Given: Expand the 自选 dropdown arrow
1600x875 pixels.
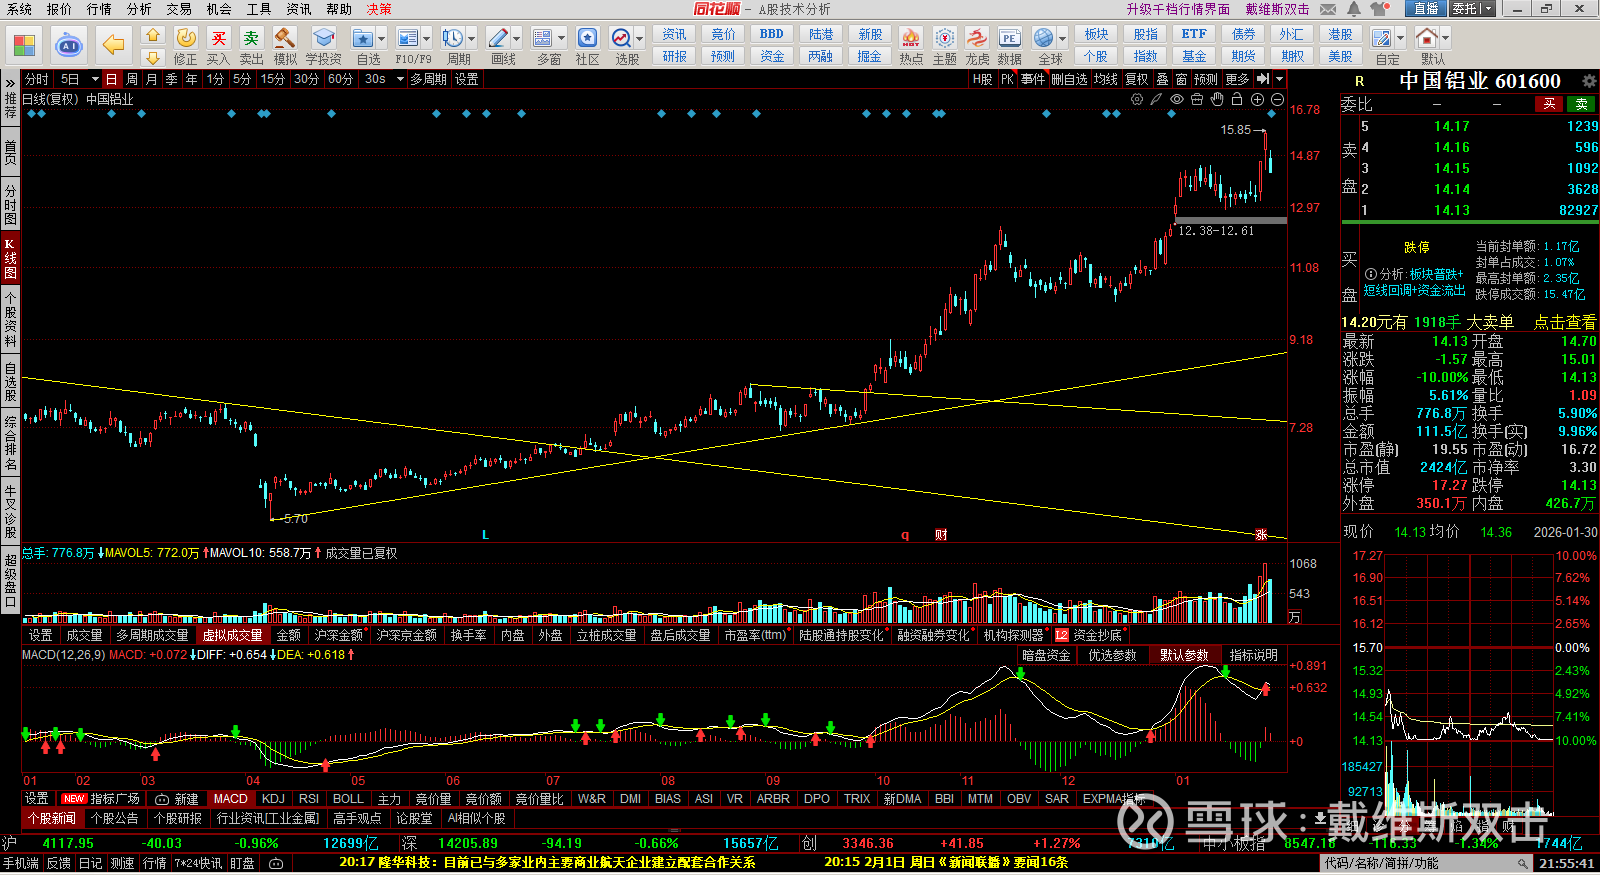Looking at the screenshot, I should 381,39.
